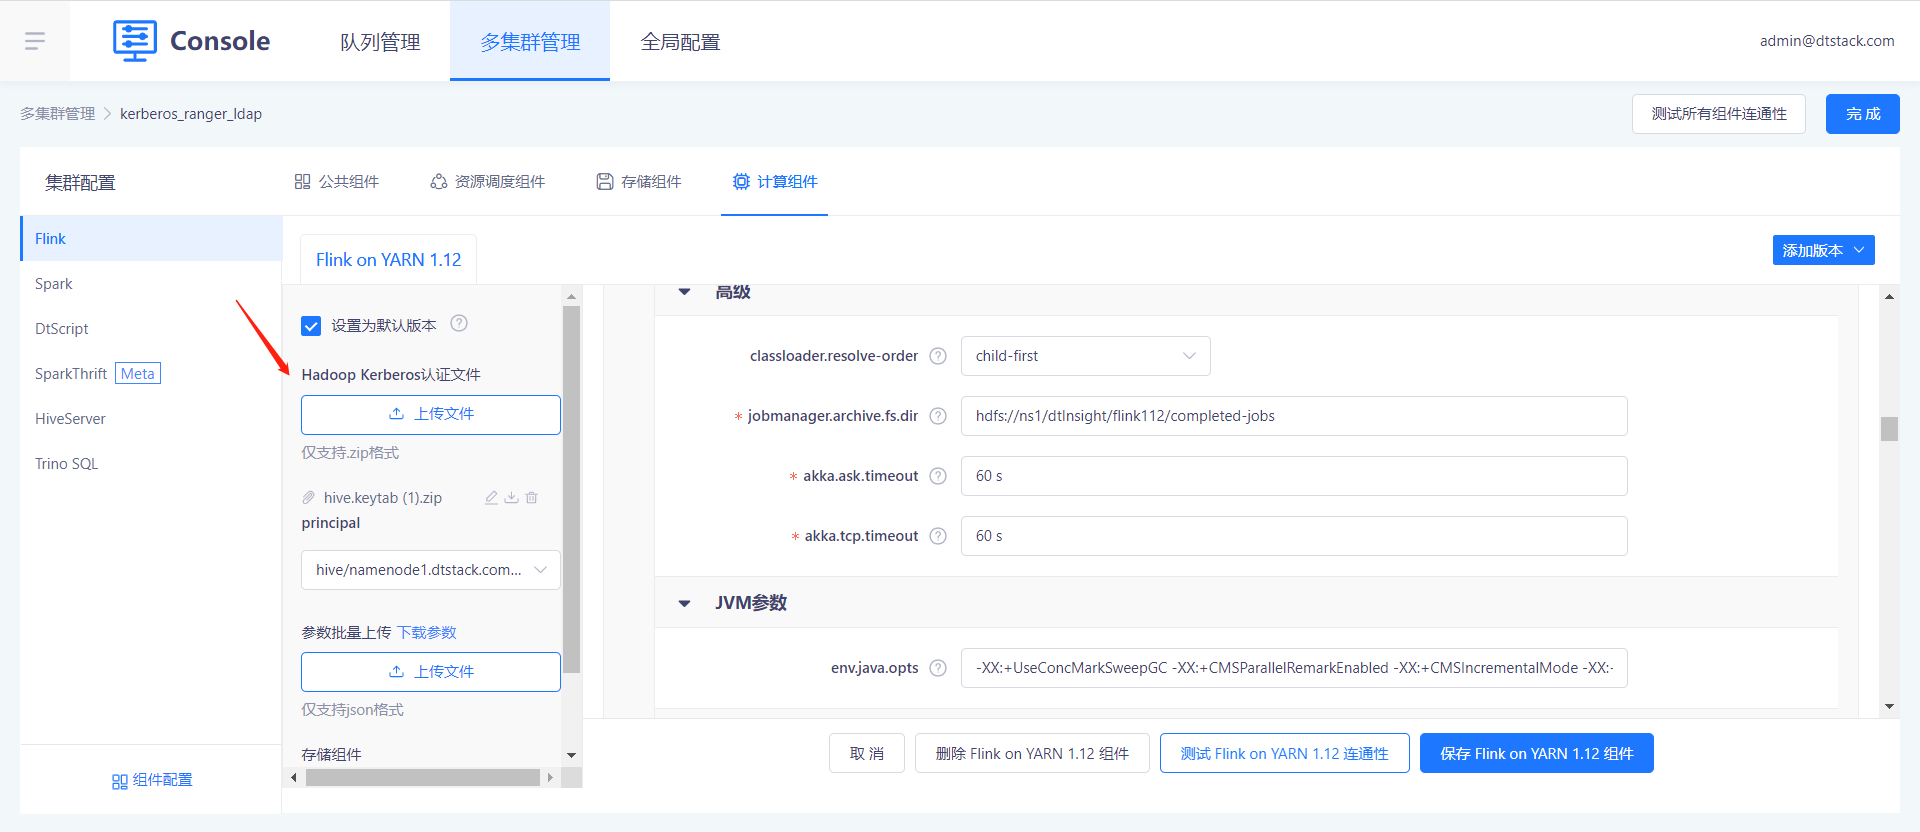Click 测试 Flink on YARN 1.12 连通性

[x=1285, y=754]
